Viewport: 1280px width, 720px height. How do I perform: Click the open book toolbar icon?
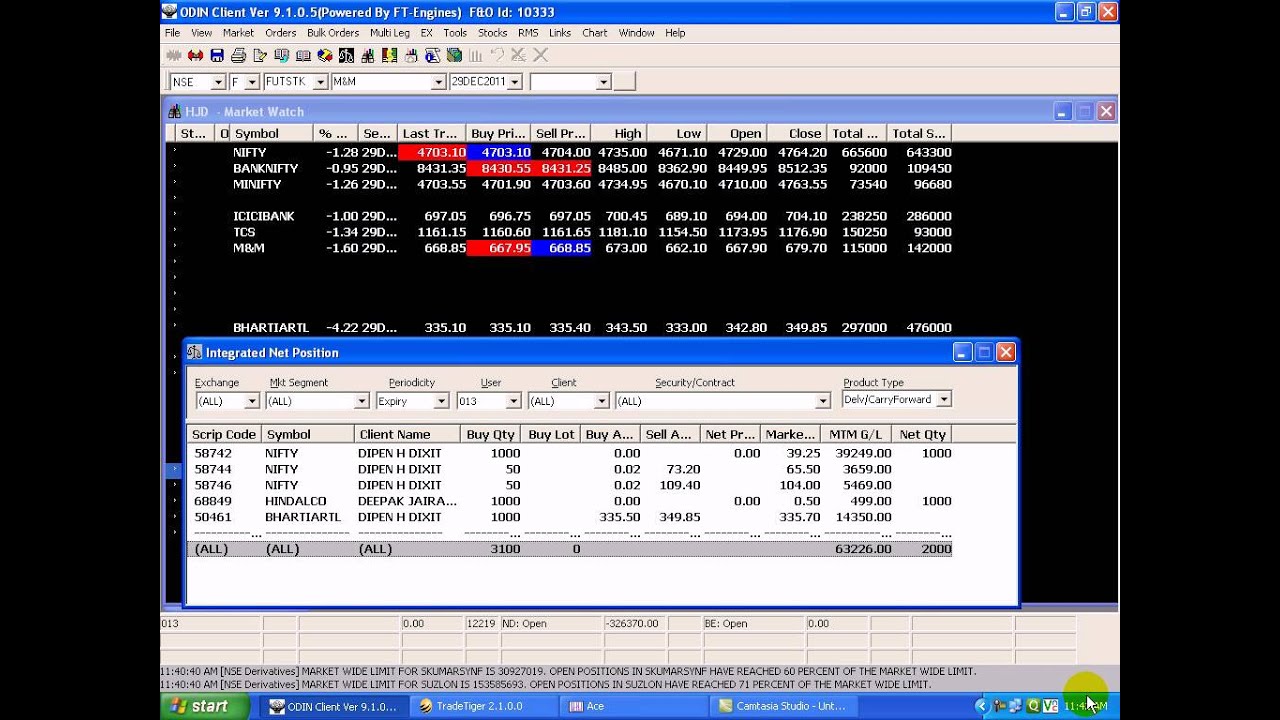tap(303, 56)
